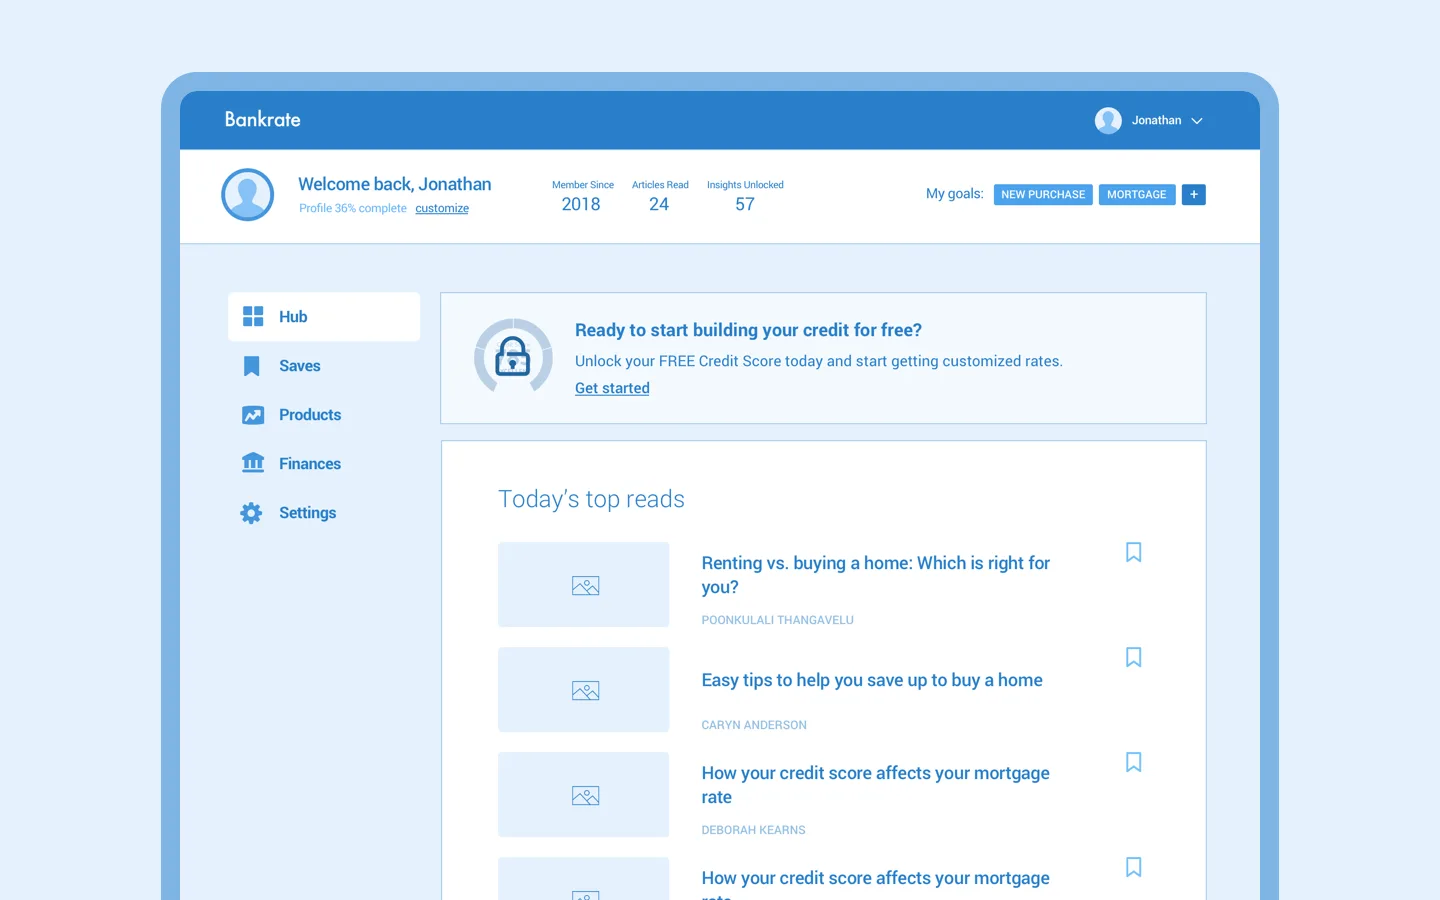Read credit score article by DEBORAH KEARNS
1440x900 pixels.
coord(876,785)
